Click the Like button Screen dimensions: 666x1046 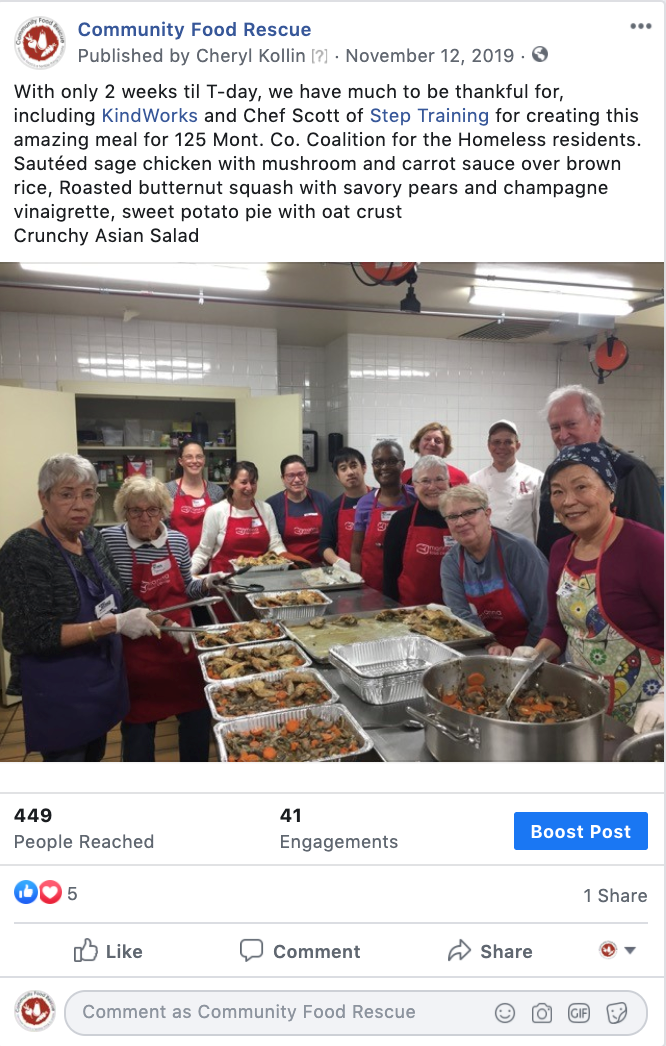[x=107, y=951]
